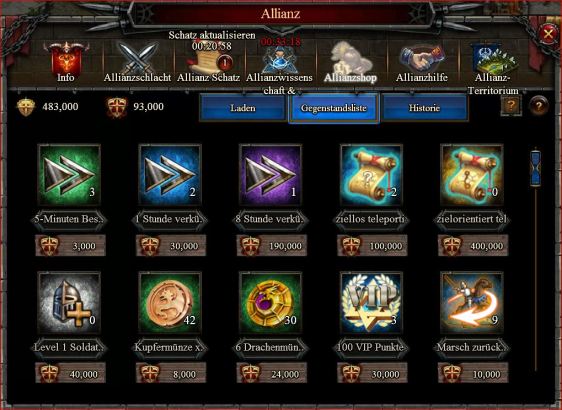Click the Gegenstandsliste button
This screenshot has height=410, width=562.
point(334,108)
